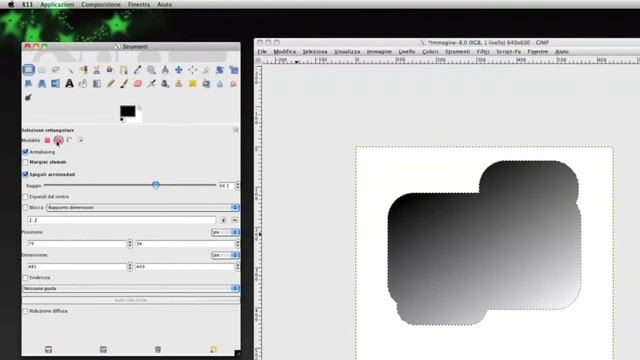The width and height of the screenshot is (640, 360).
Task: Click the delete tool options trash icon
Action: click(158, 349)
